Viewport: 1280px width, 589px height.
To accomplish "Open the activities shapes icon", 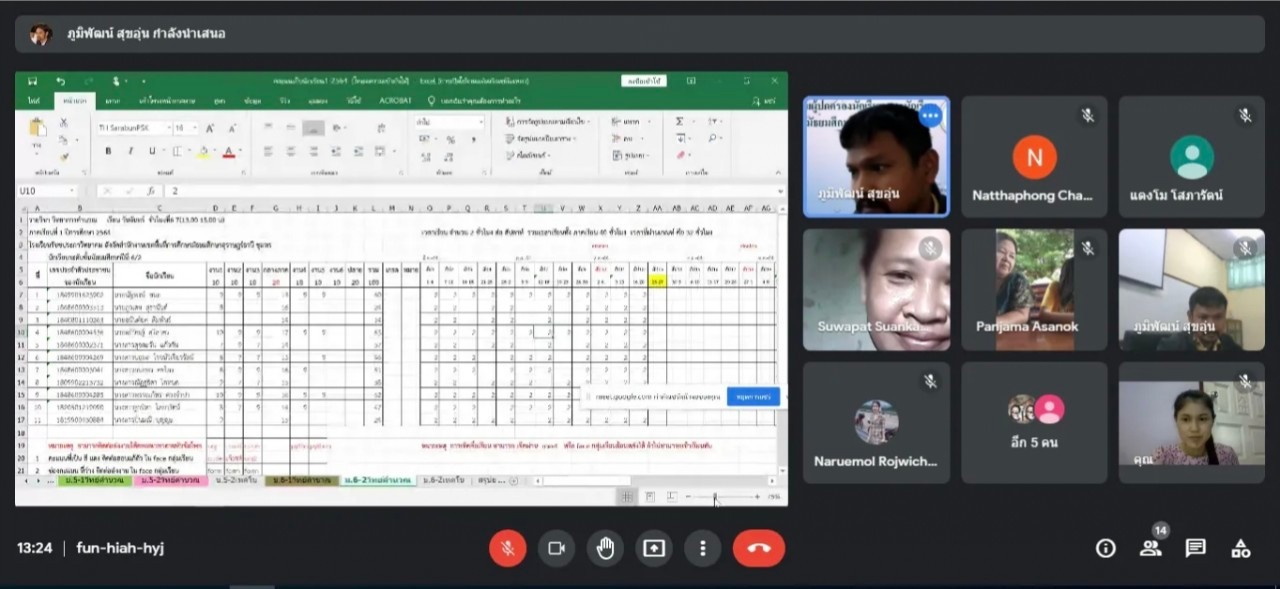I will (1240, 548).
